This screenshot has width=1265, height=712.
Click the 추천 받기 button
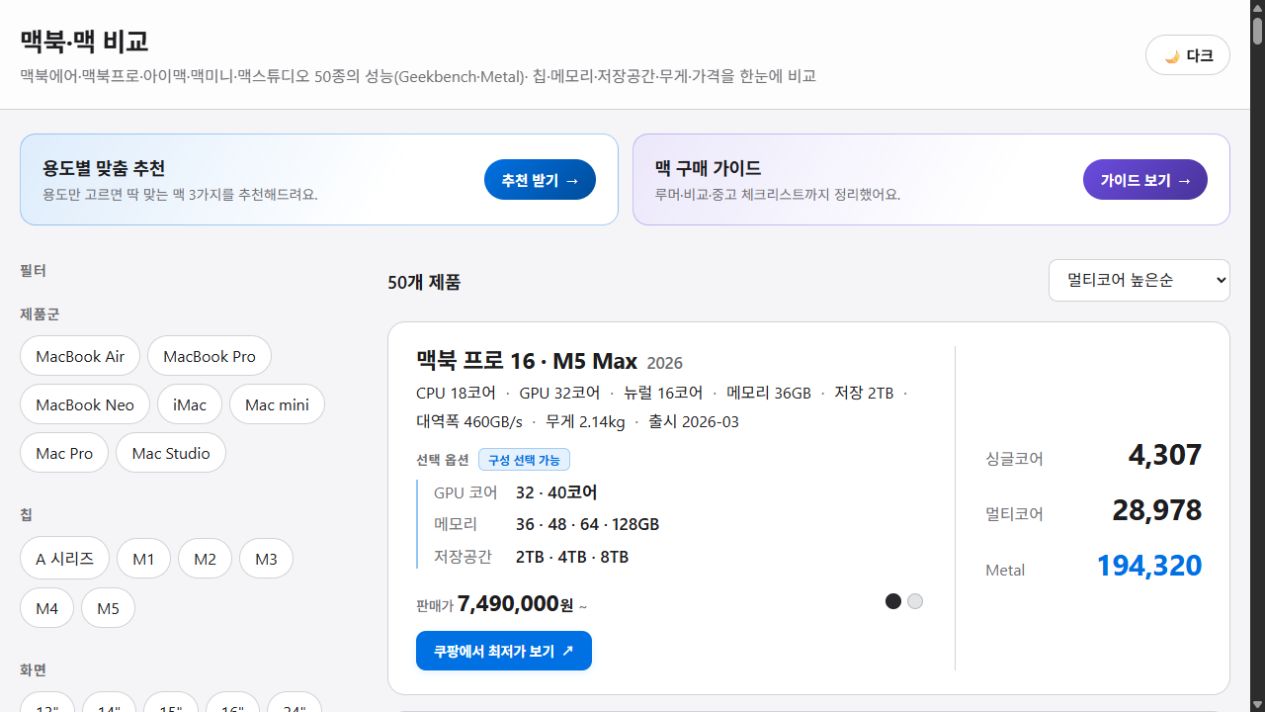tap(540, 180)
